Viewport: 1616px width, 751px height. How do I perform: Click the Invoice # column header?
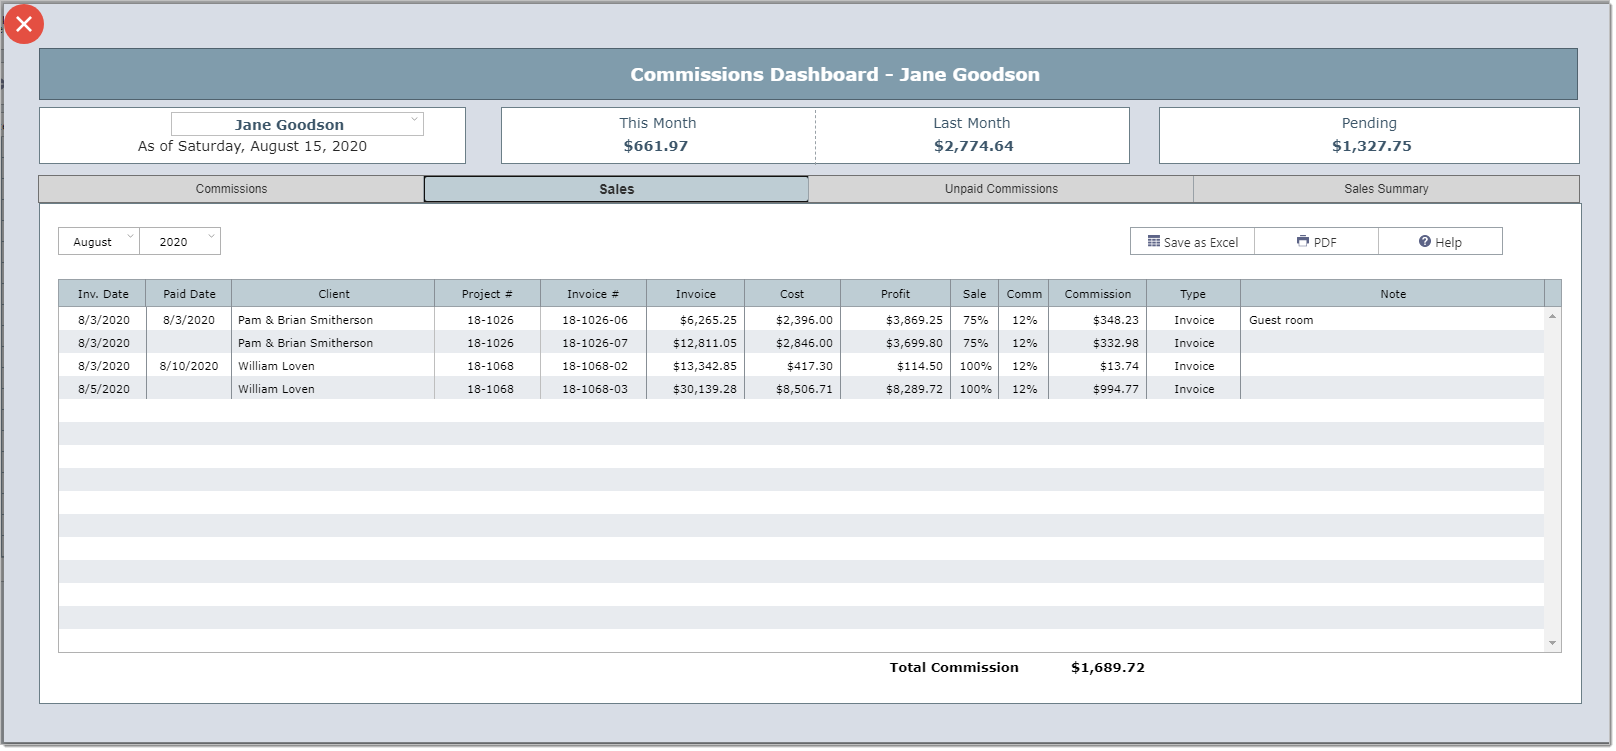click(x=593, y=294)
